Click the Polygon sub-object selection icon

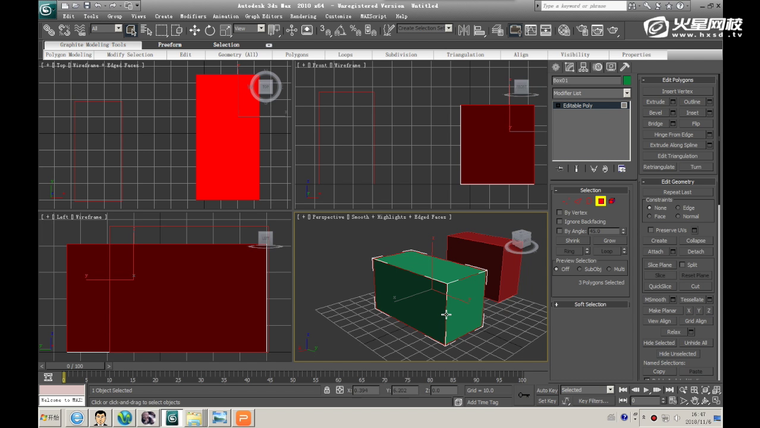pyautogui.click(x=600, y=201)
